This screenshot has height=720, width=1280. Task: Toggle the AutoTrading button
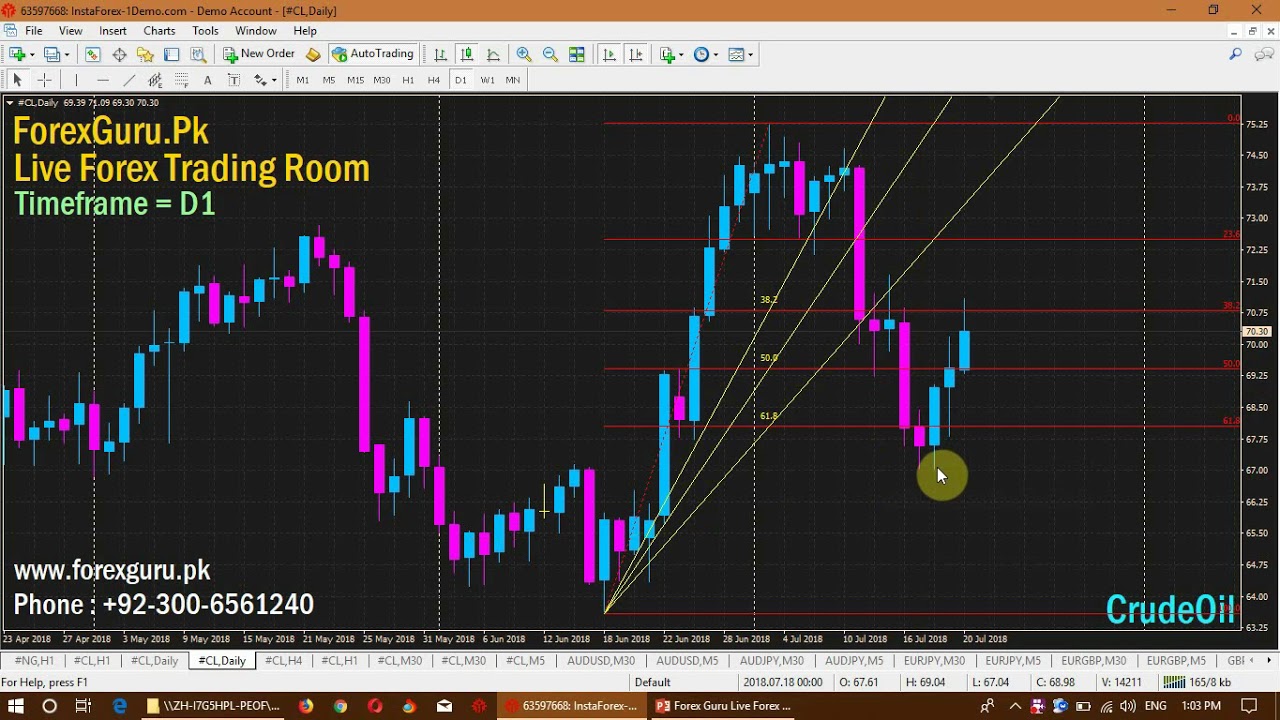tap(373, 54)
